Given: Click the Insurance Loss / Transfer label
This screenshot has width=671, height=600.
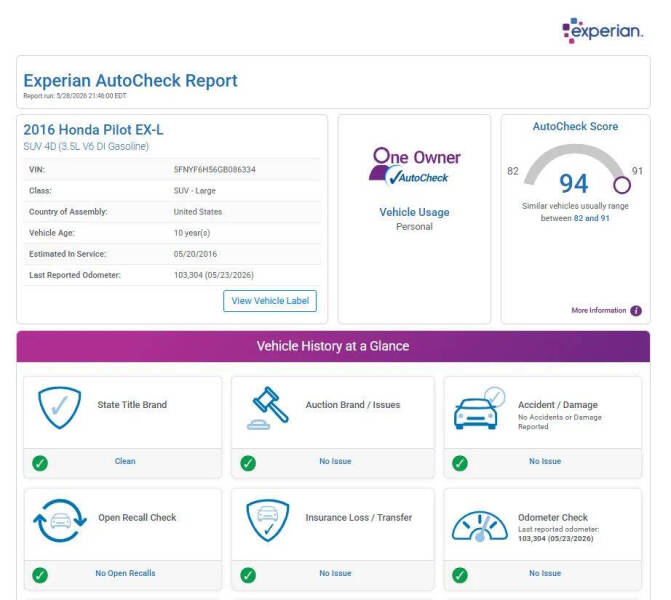Looking at the screenshot, I should (359, 517).
